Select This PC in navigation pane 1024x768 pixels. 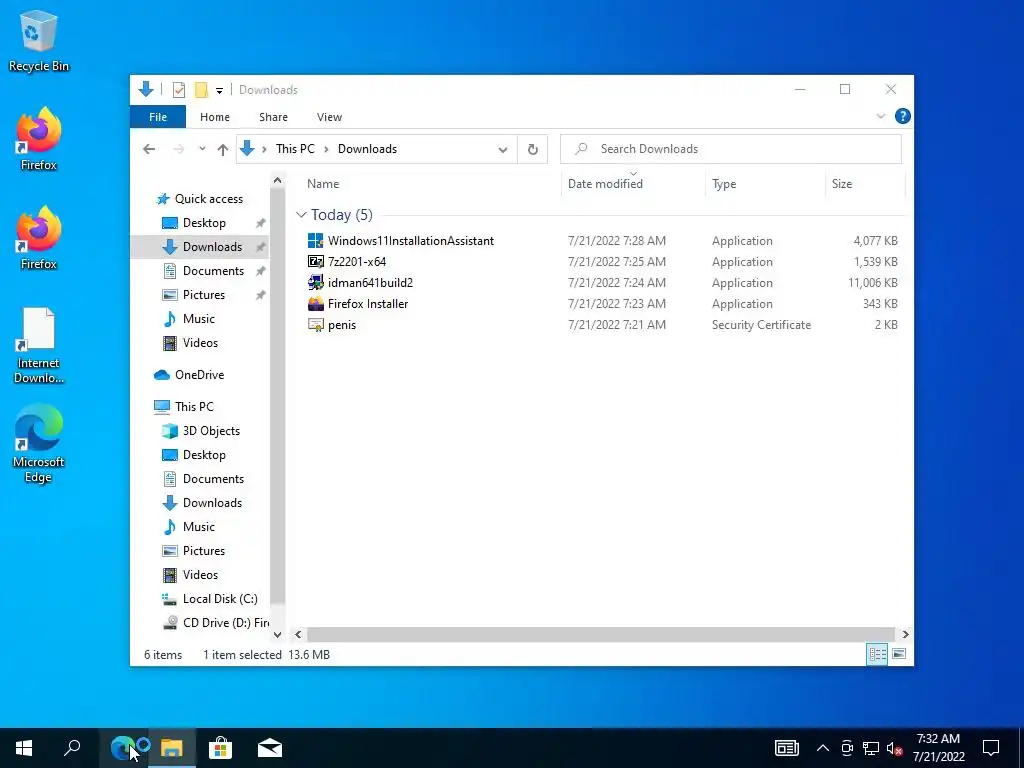pyautogui.click(x=194, y=407)
